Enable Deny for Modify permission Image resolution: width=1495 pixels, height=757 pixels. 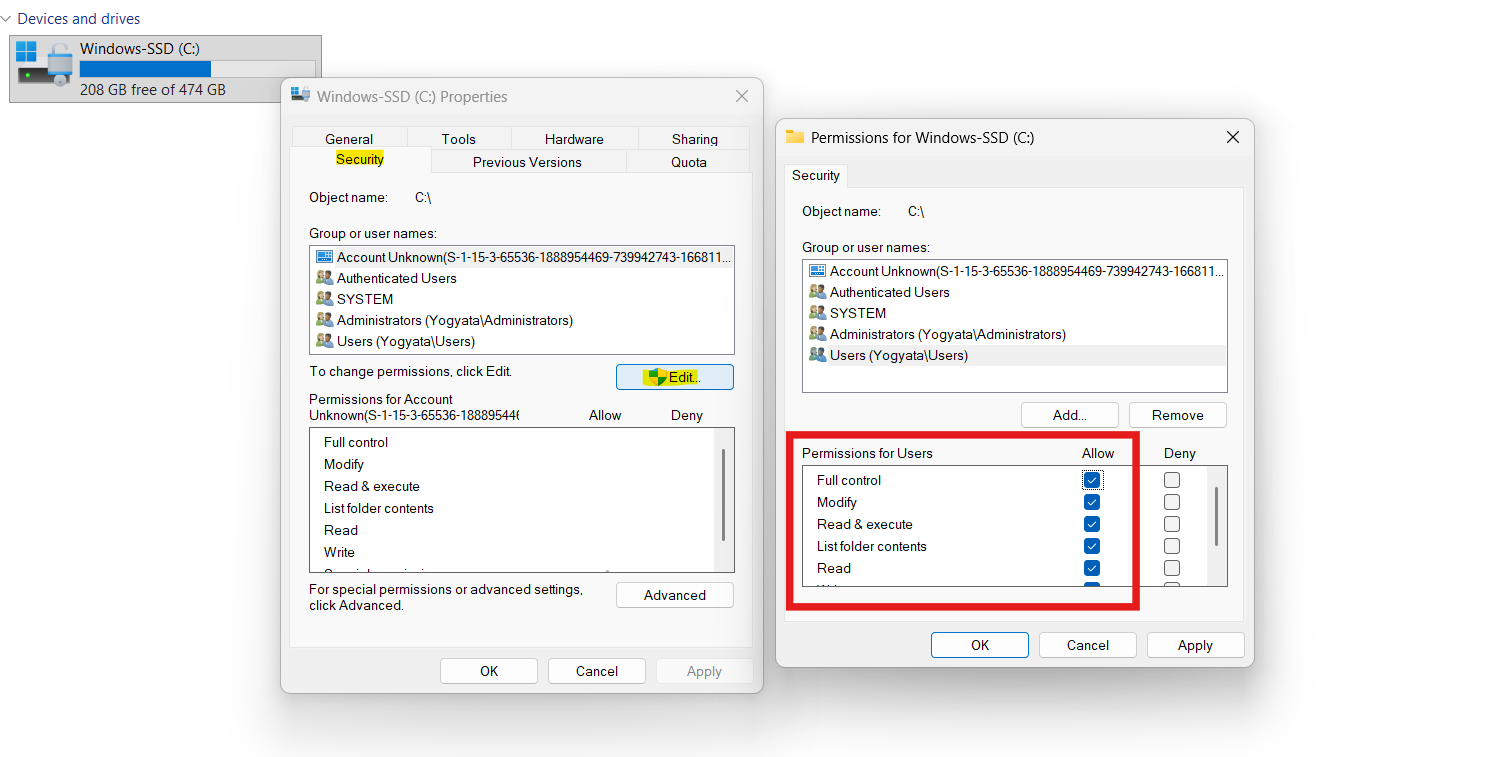click(1171, 501)
